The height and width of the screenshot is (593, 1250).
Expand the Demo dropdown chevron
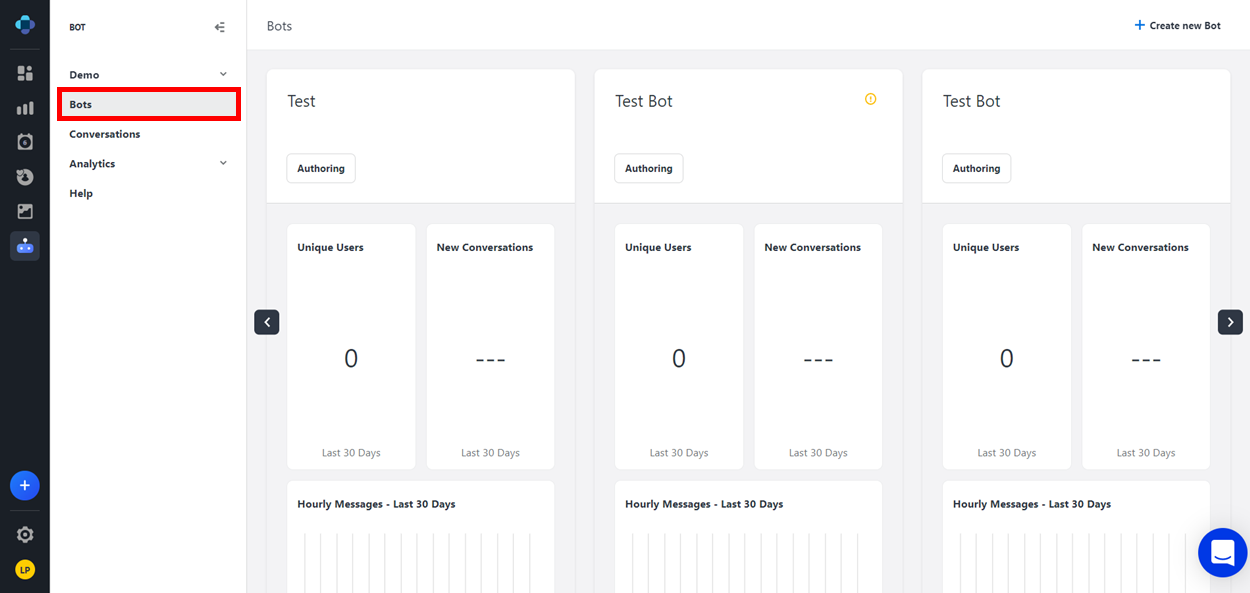(x=223, y=74)
